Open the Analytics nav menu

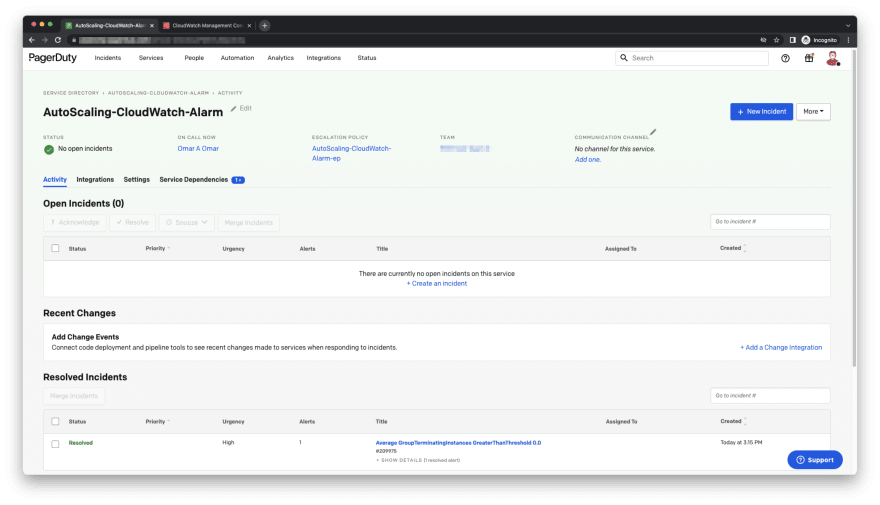281,58
